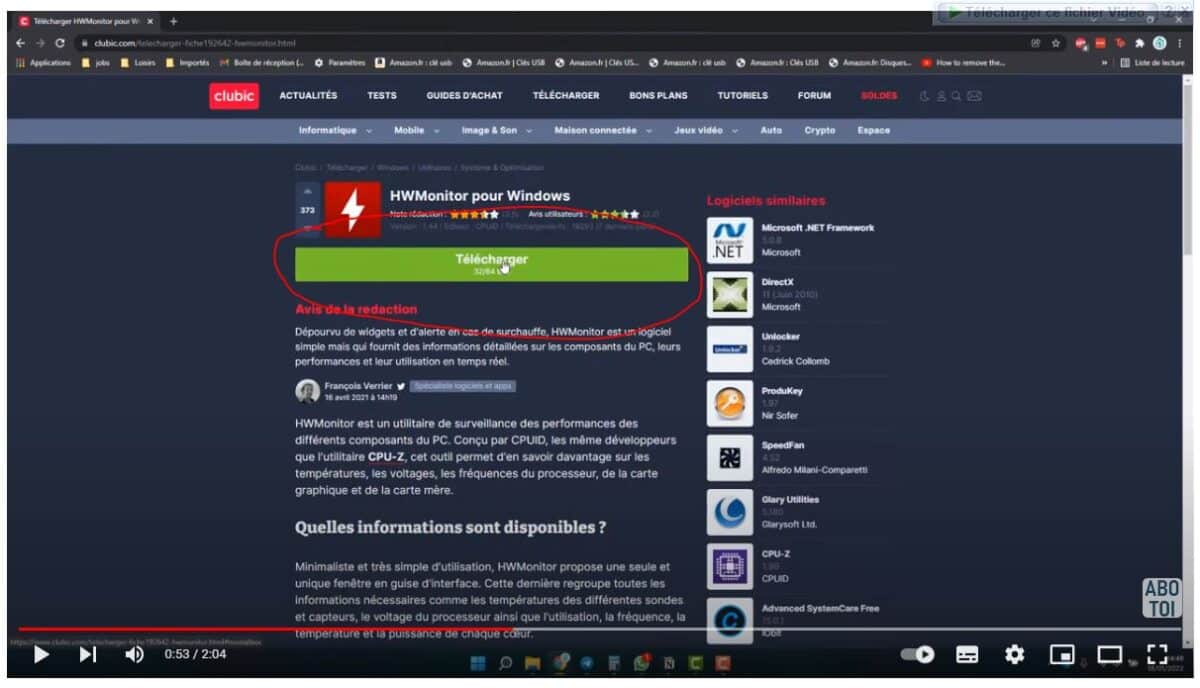Open the video settings gear
Screen dimensions: 1200x688
[1014, 654]
